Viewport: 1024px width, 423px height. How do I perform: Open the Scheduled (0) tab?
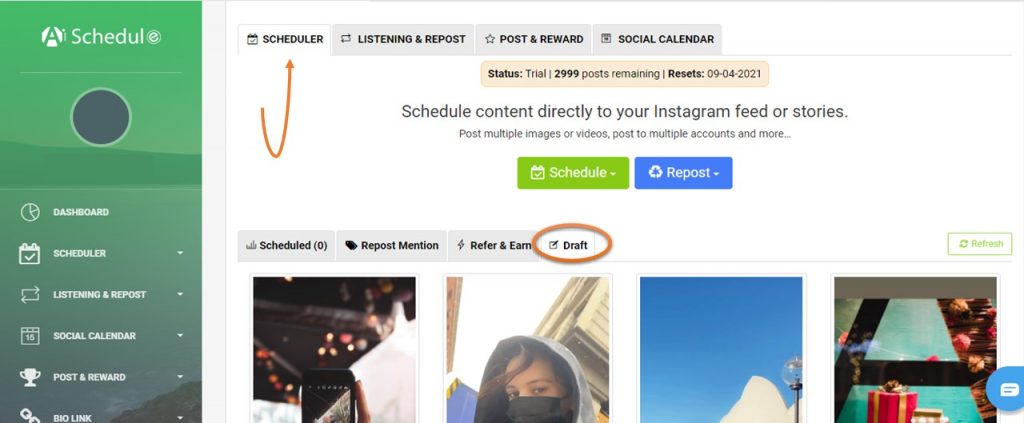(286, 245)
